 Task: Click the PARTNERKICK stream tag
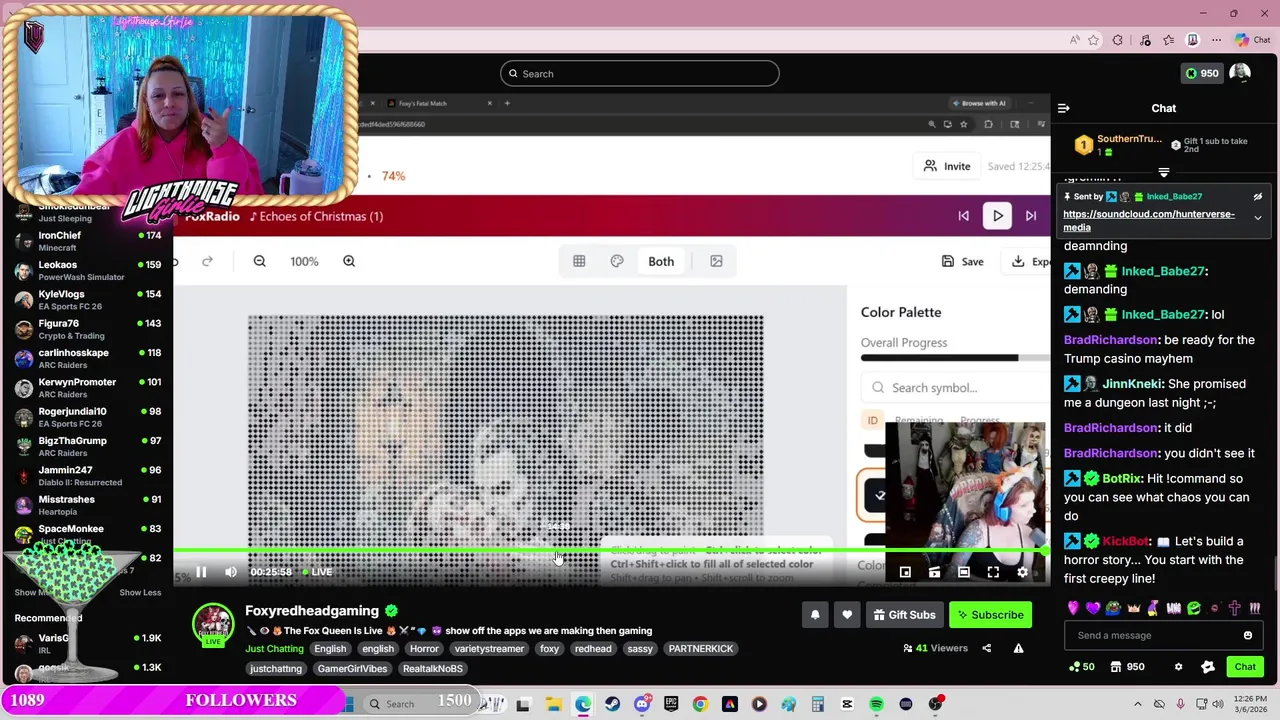701,649
